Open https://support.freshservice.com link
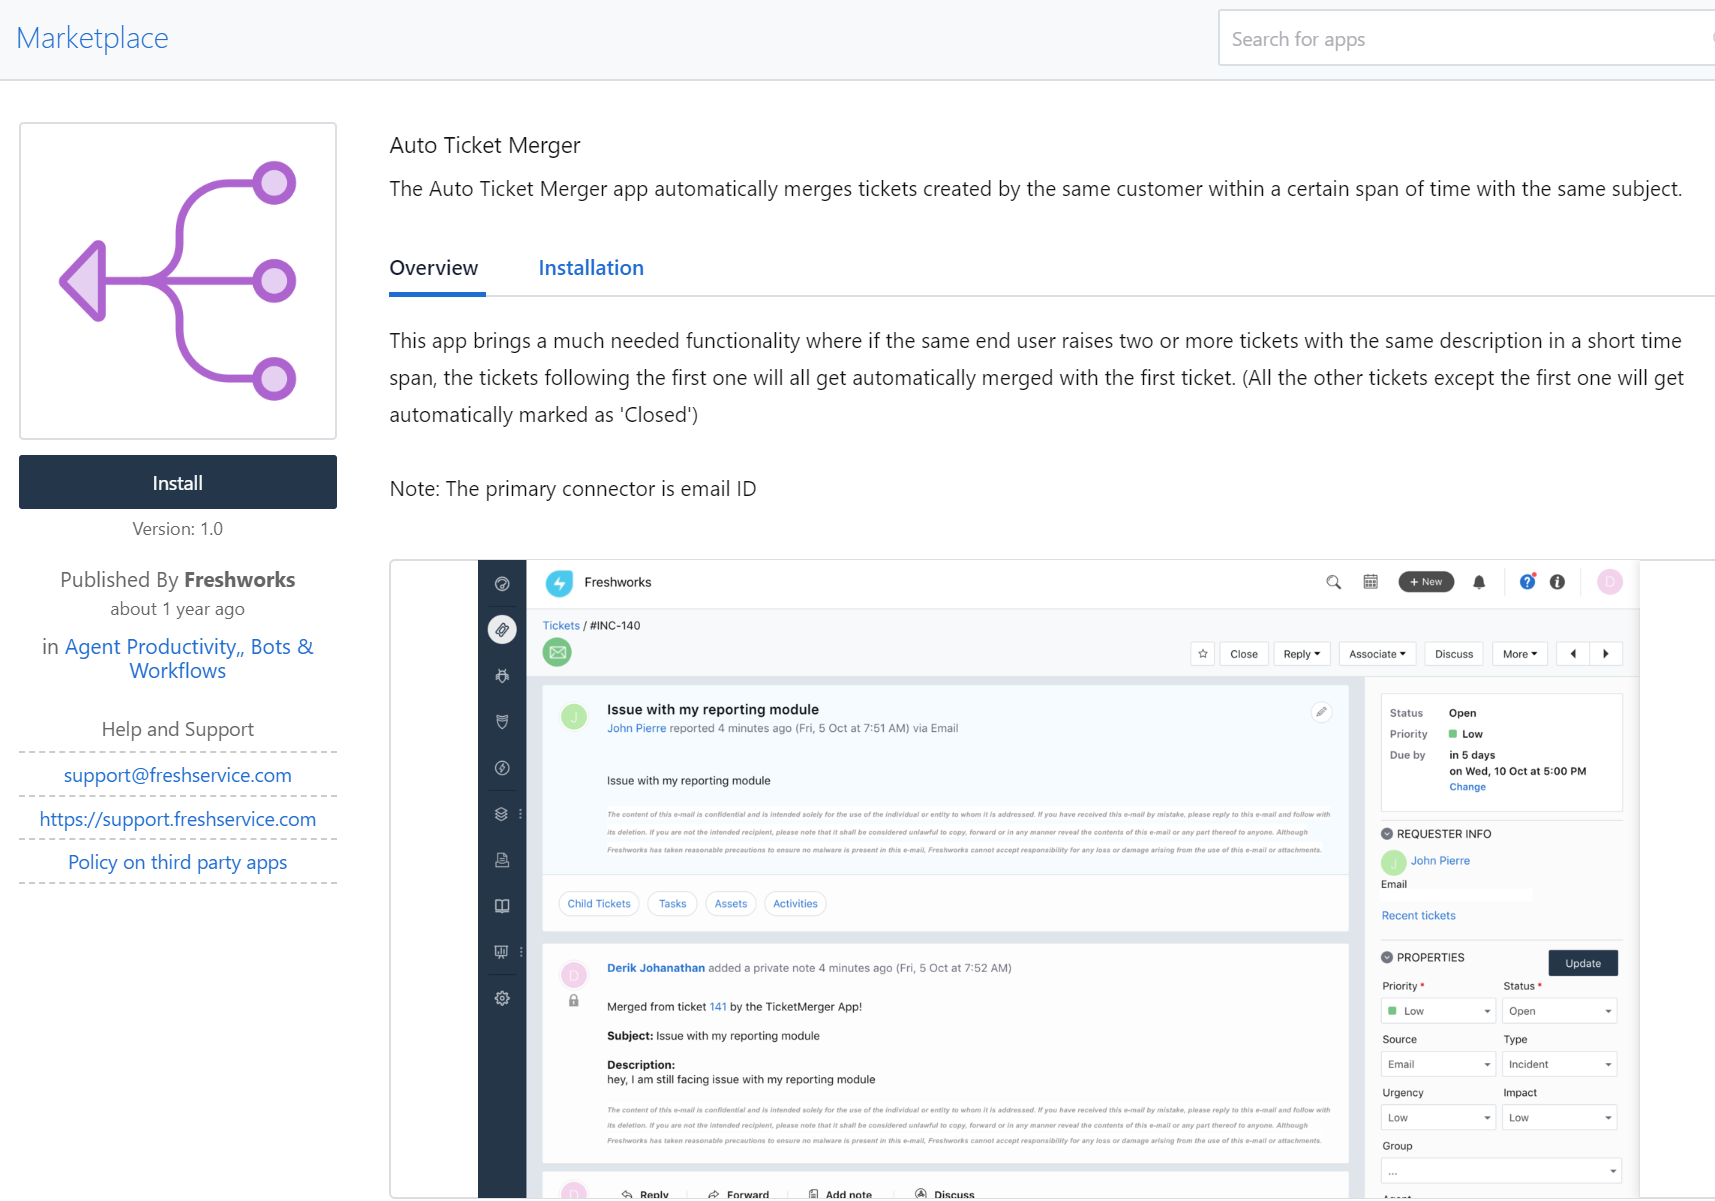Image resolution: width=1715 pixels, height=1201 pixels. click(x=178, y=819)
